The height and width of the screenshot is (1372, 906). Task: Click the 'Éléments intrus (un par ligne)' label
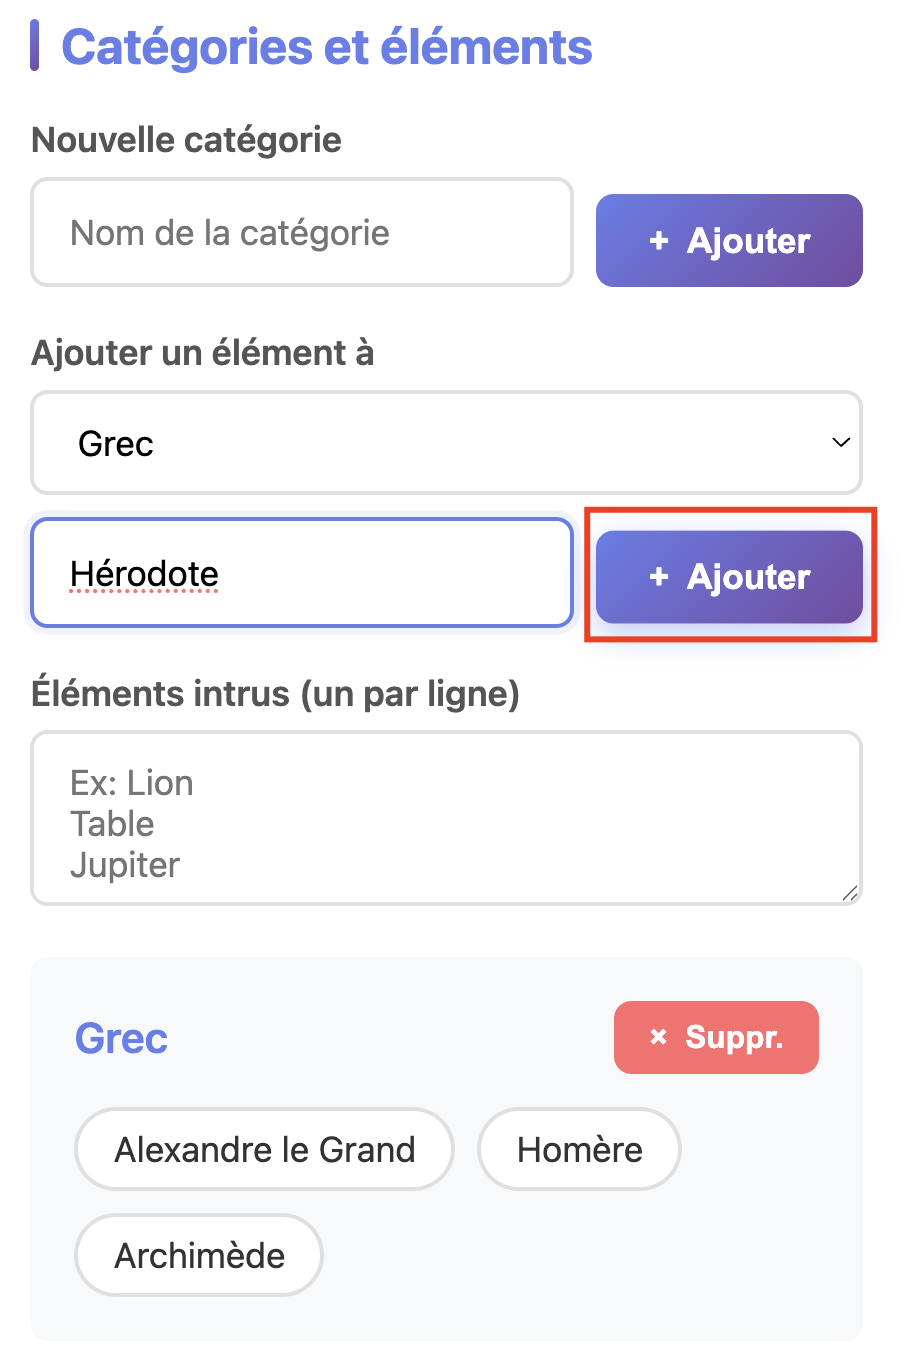(x=276, y=693)
